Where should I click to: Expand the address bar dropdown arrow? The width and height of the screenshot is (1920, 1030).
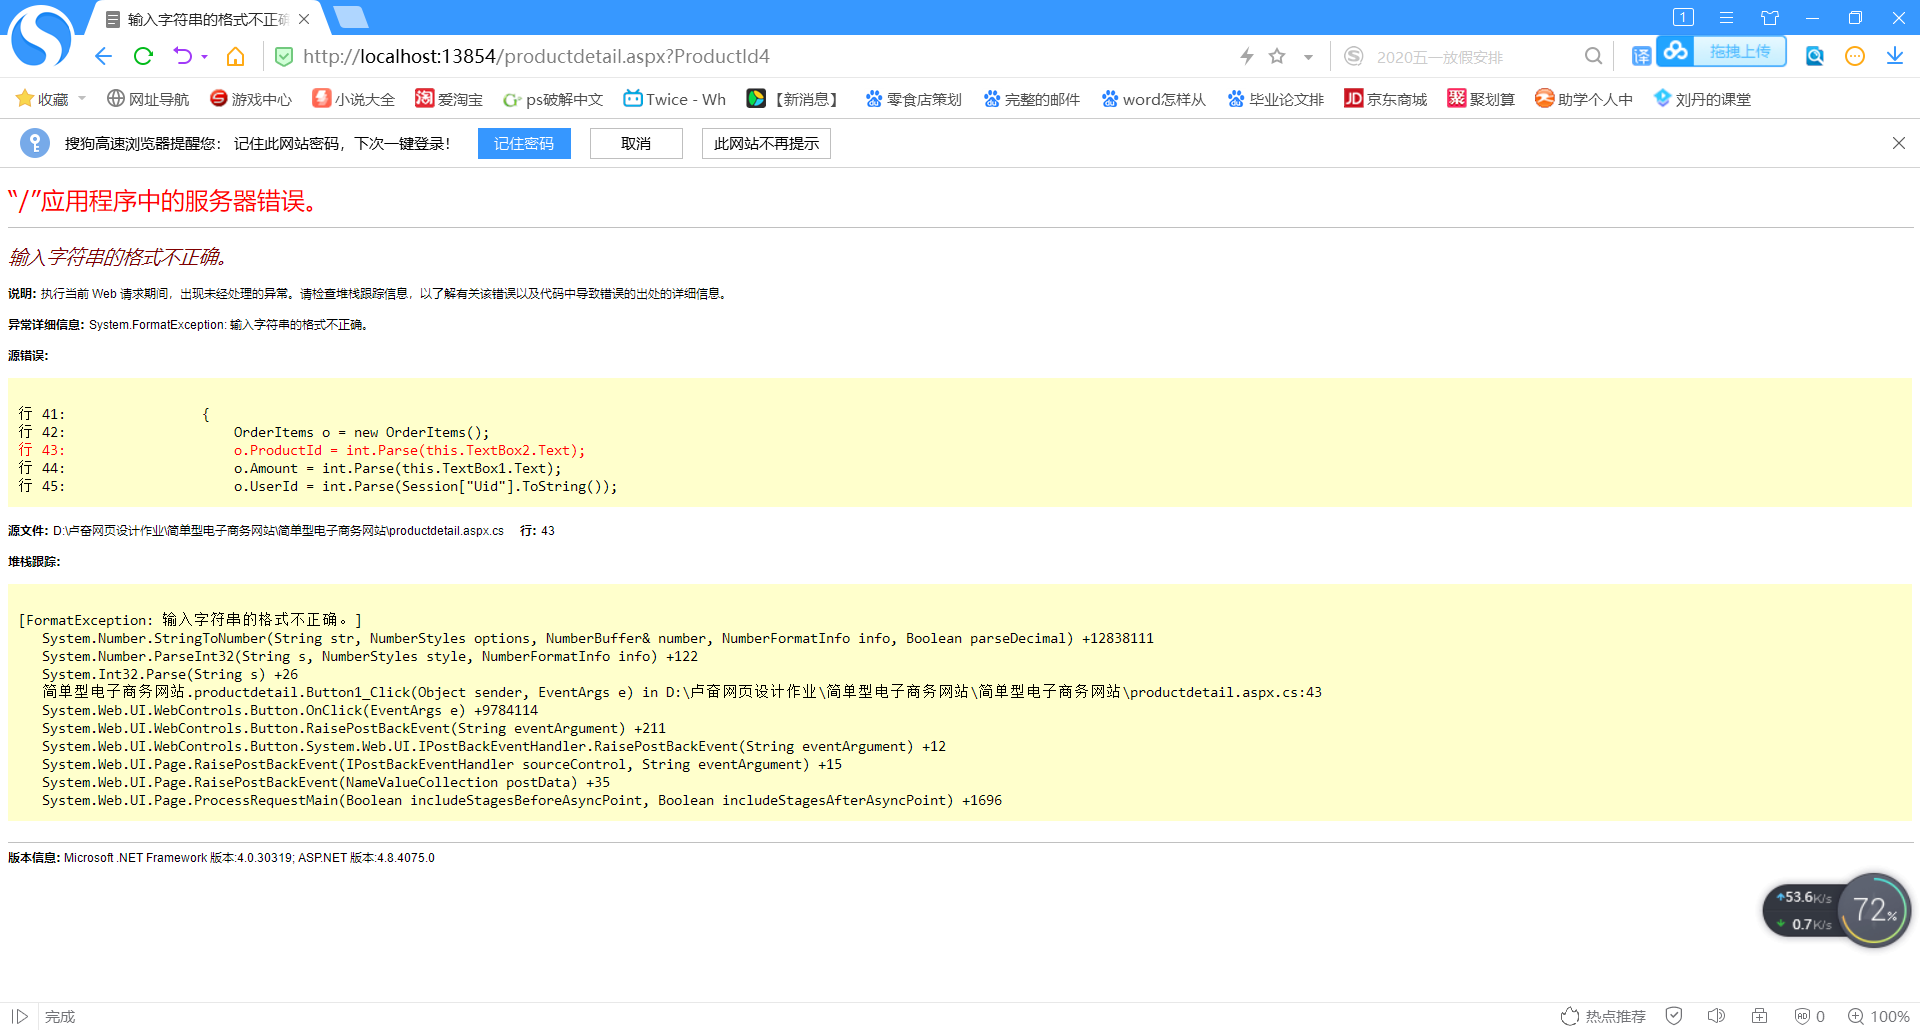1308,57
